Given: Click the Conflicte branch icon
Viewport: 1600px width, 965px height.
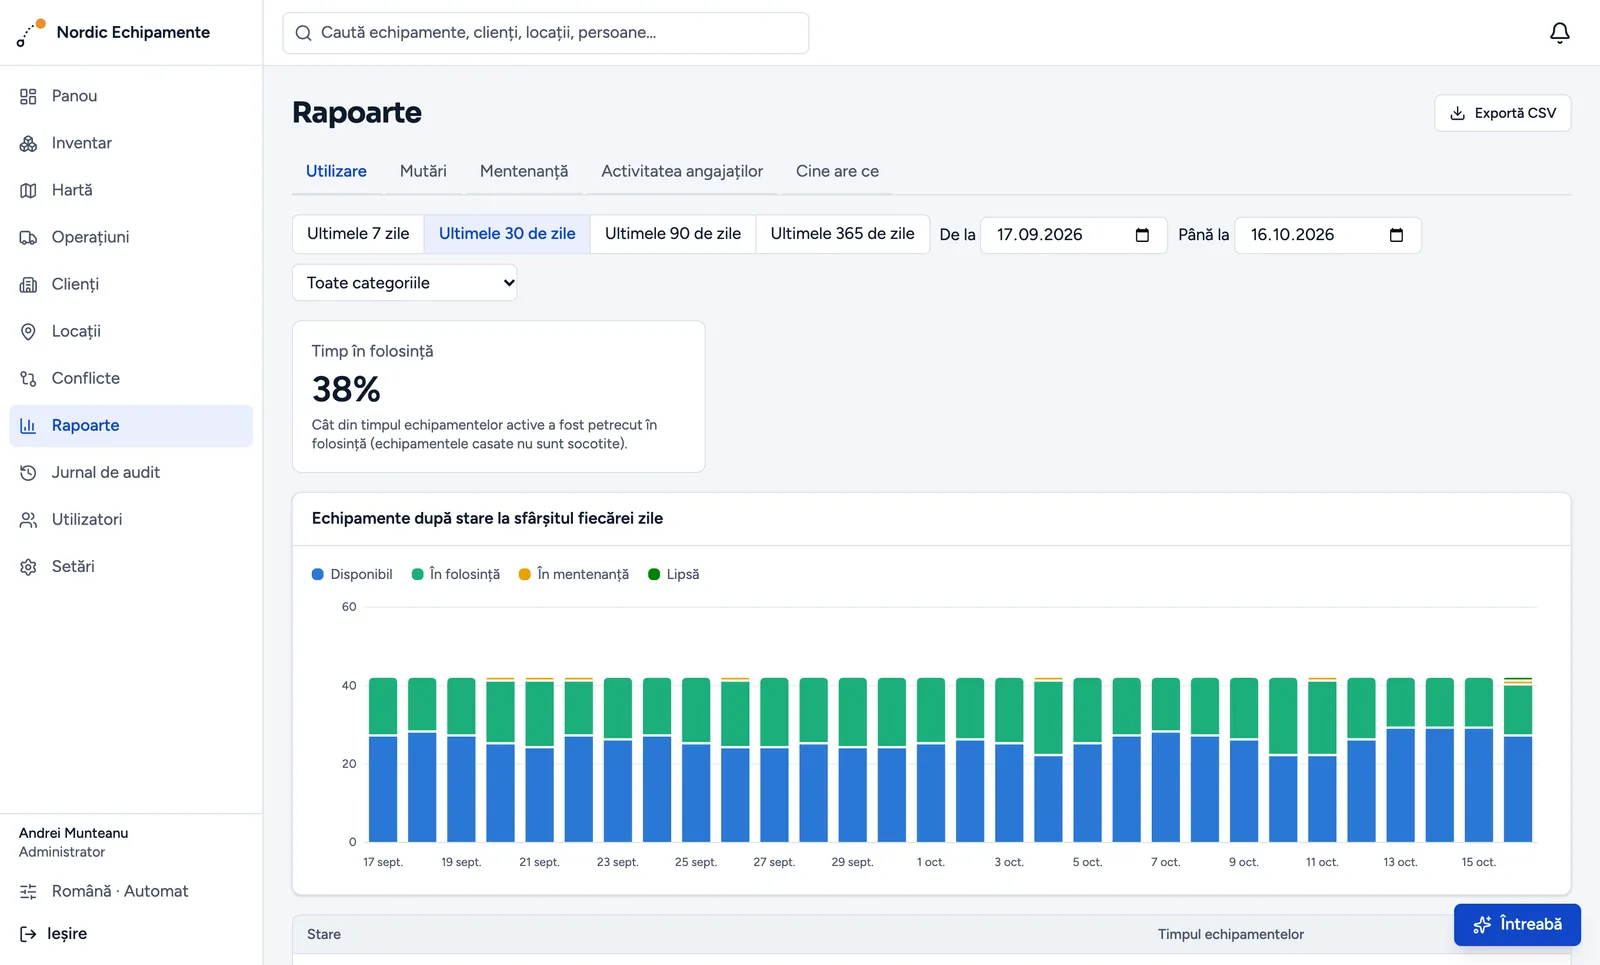Looking at the screenshot, I should click(x=28, y=378).
